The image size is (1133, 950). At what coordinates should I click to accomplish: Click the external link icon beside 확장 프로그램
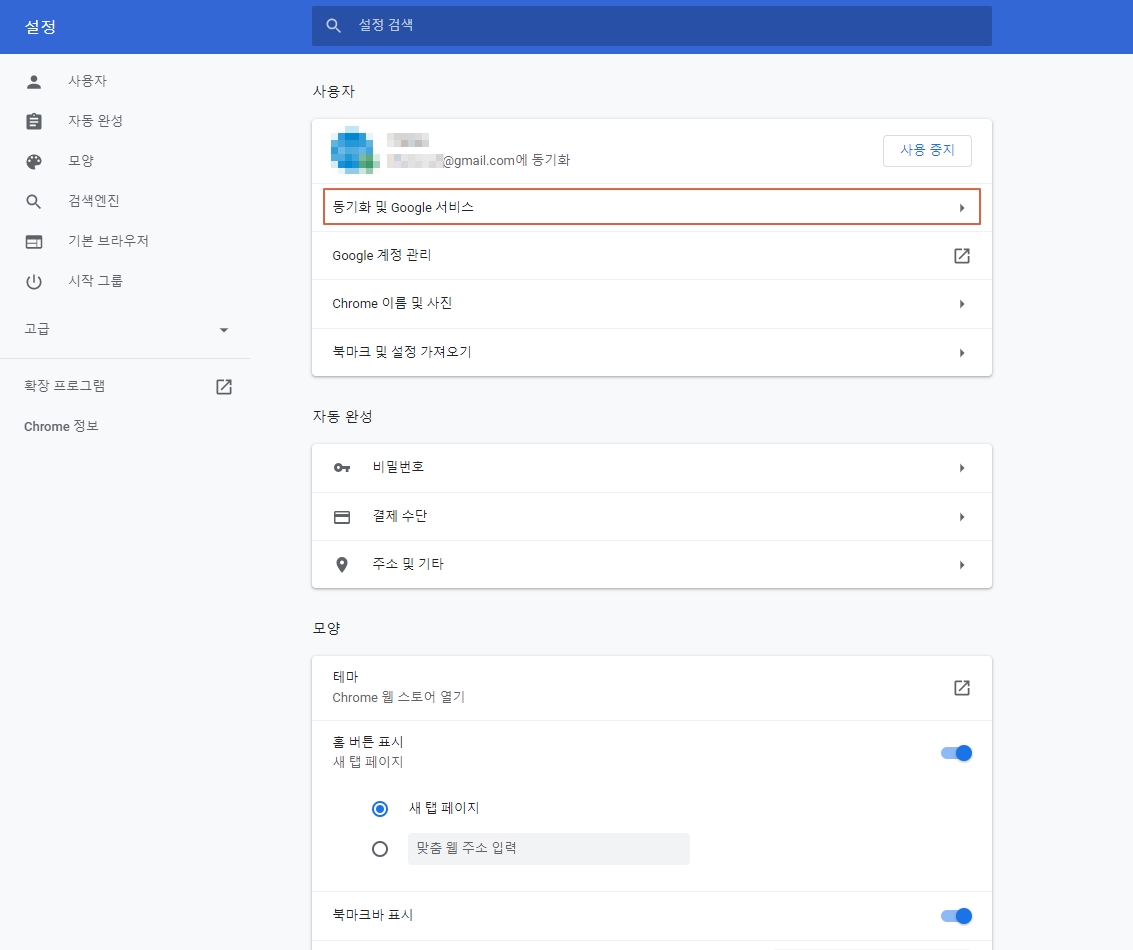pos(224,387)
